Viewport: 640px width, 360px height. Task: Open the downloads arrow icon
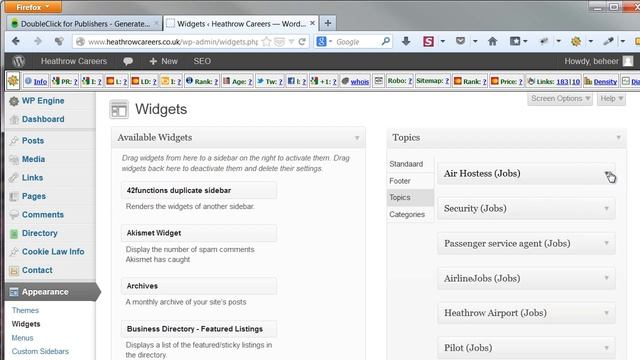pyautogui.click(x=406, y=41)
